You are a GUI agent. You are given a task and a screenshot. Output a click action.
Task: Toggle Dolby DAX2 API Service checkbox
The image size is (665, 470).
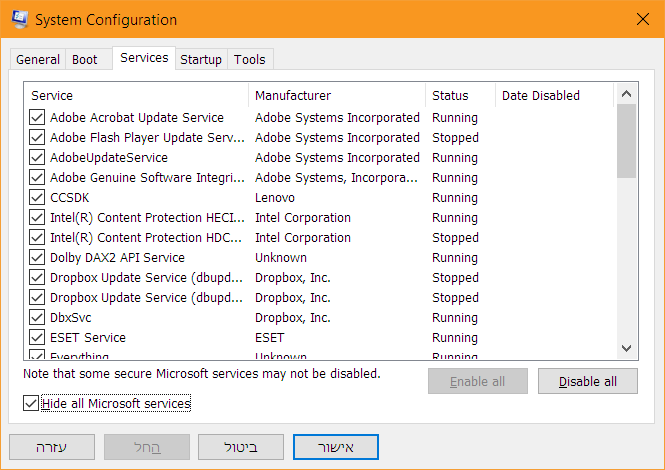(37, 257)
